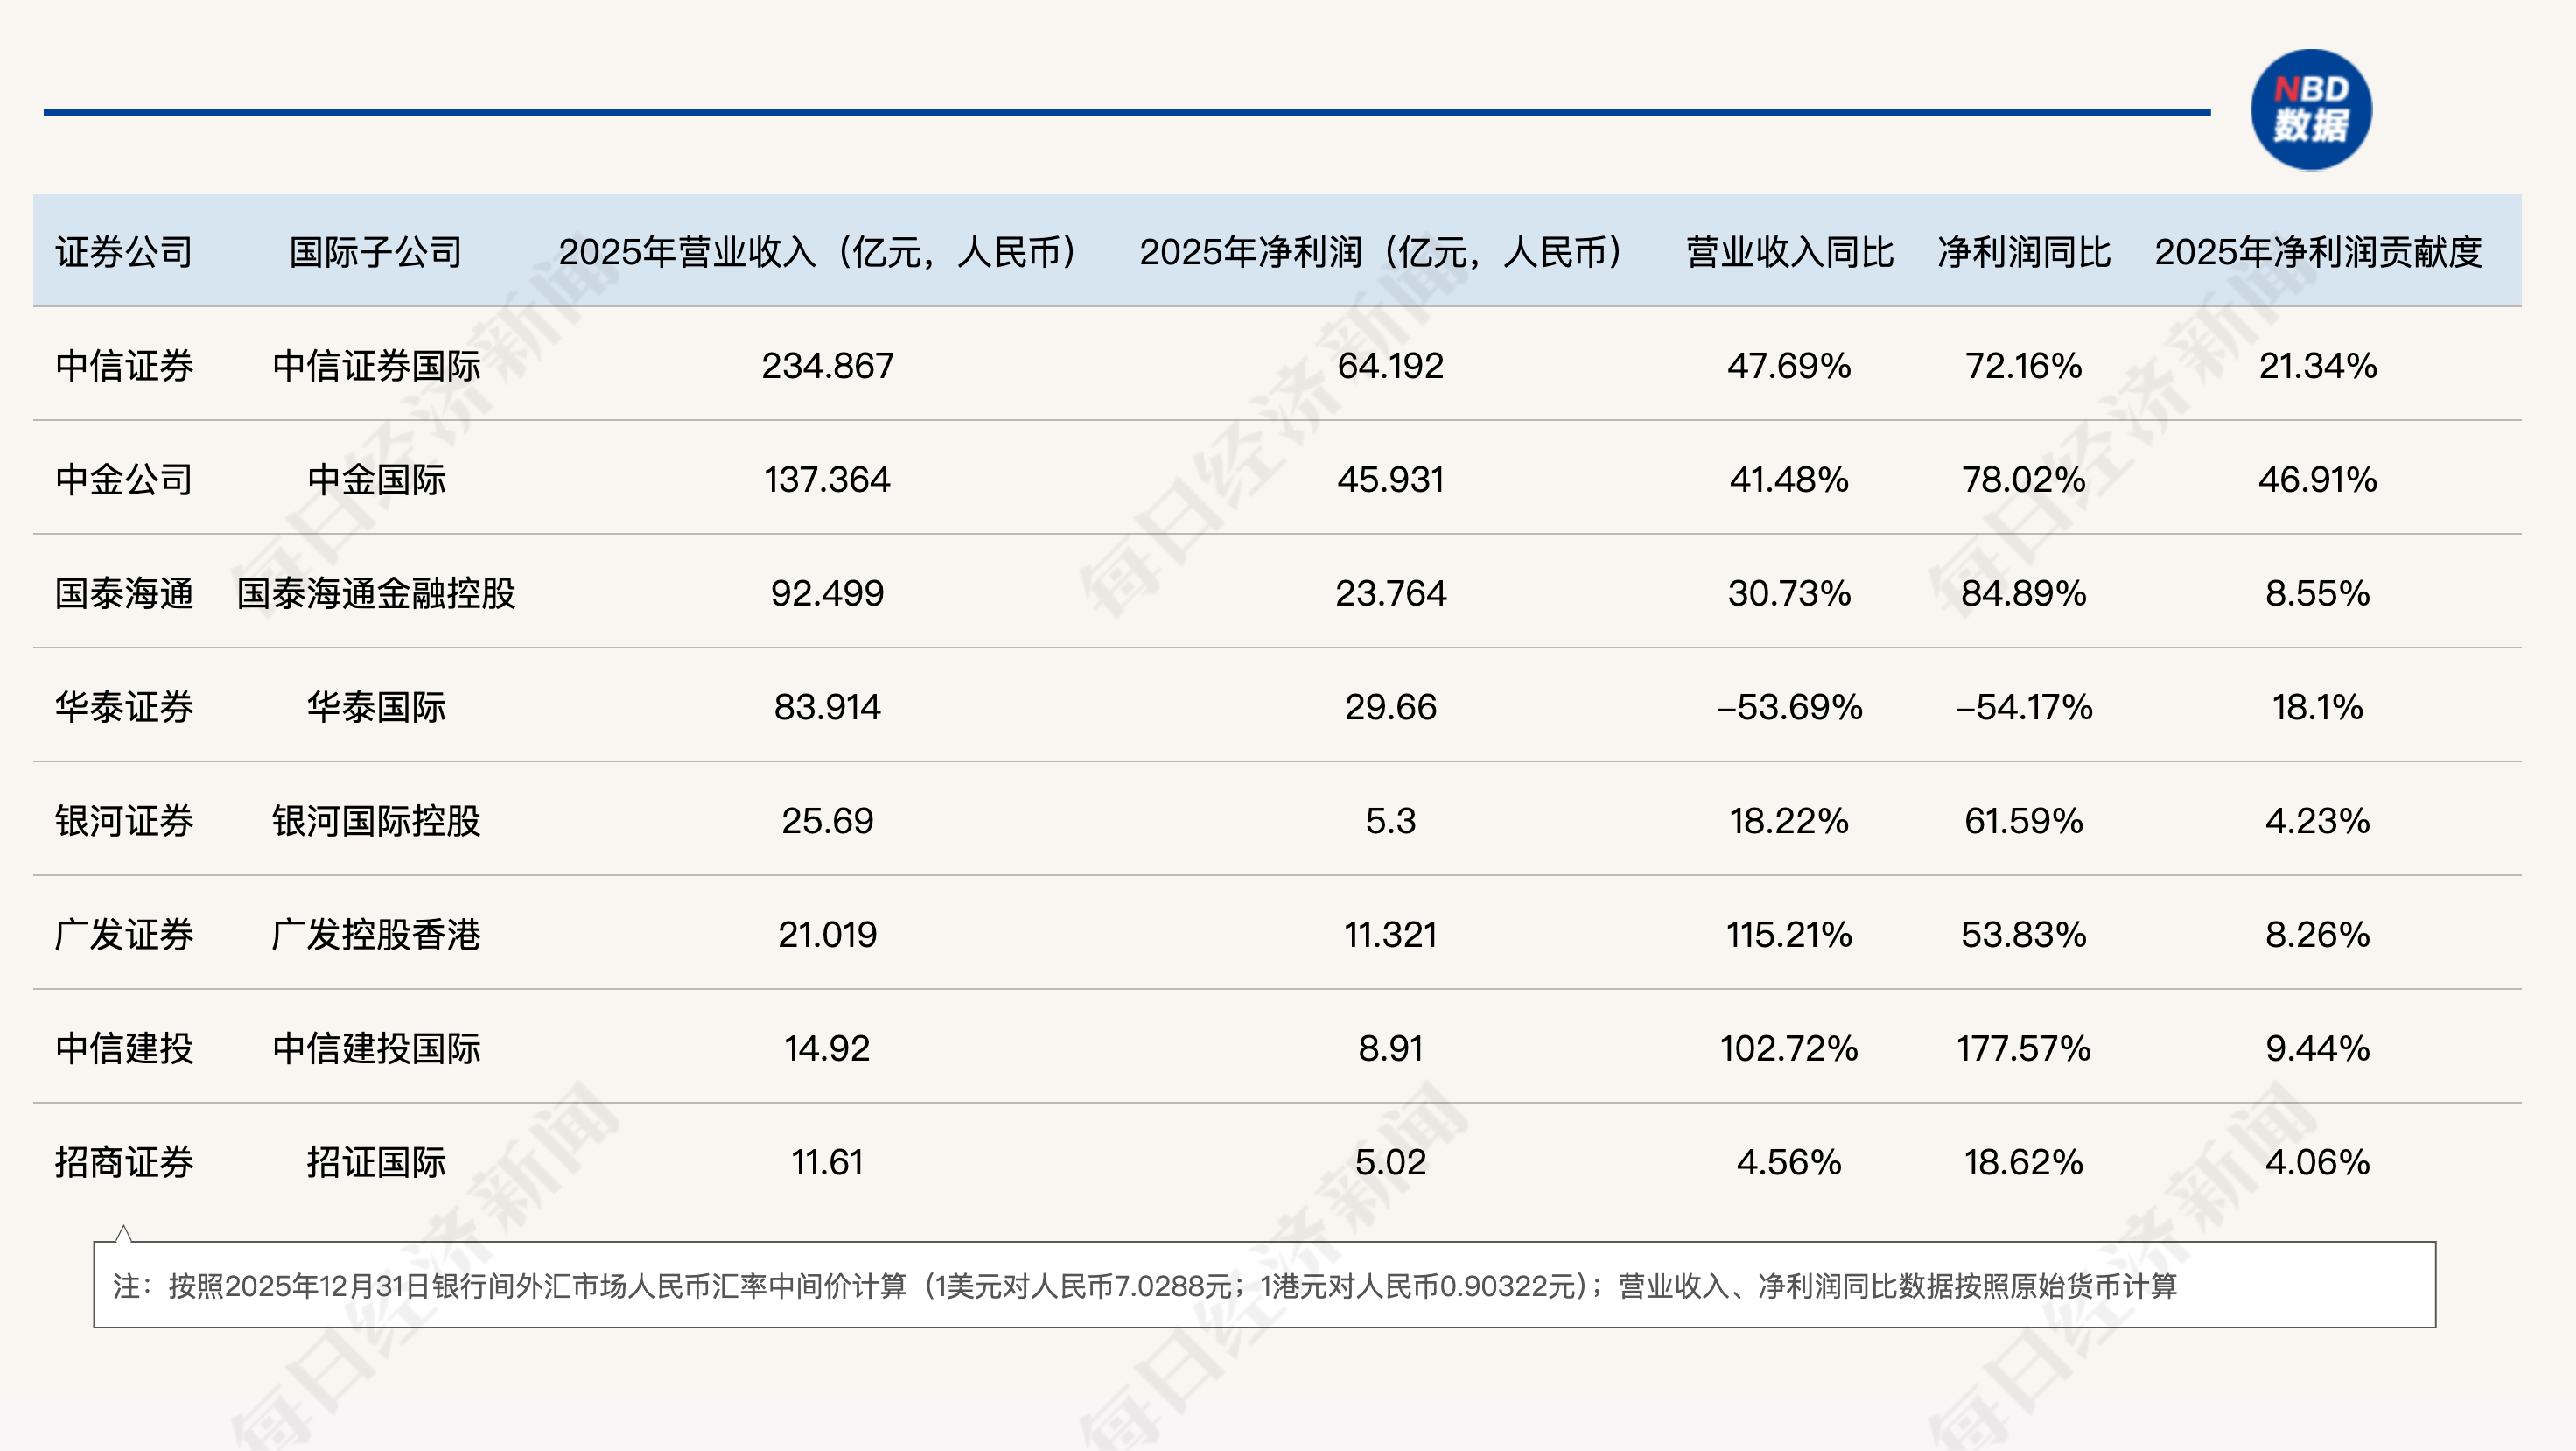
Task: Select the 银河国际控股 cell
Action: pos(376,821)
